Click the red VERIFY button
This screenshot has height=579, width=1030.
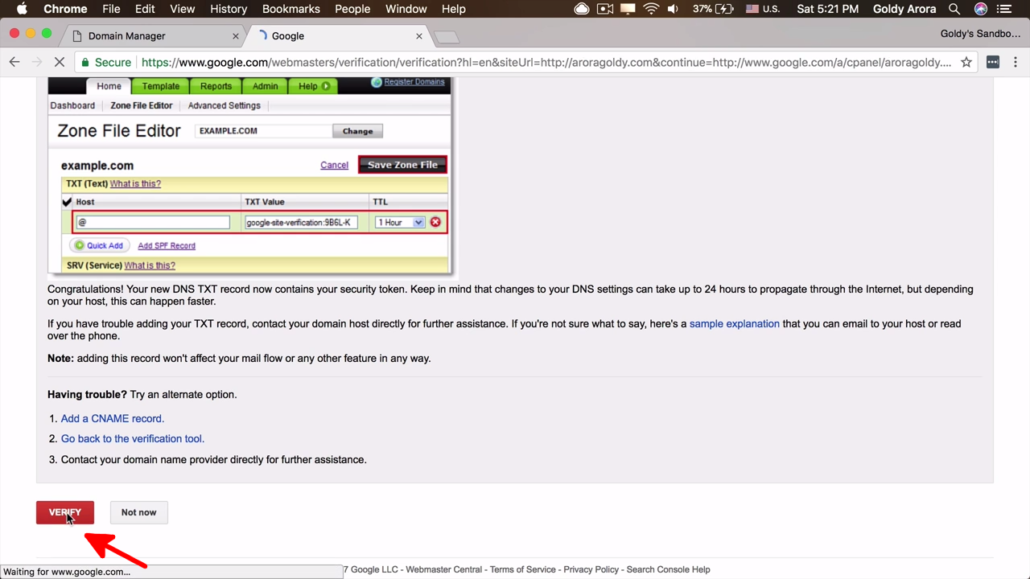65,513
